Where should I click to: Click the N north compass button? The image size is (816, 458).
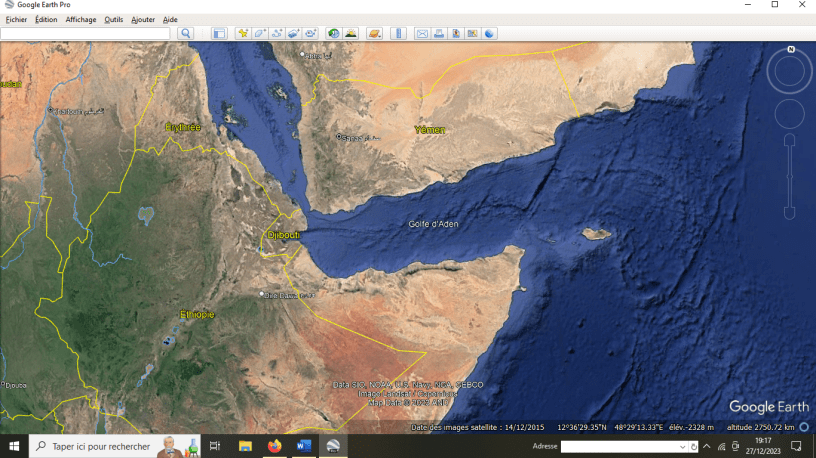[790, 49]
